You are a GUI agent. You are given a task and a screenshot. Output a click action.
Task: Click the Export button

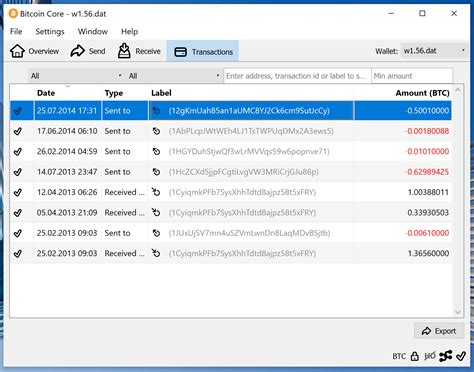point(439,331)
